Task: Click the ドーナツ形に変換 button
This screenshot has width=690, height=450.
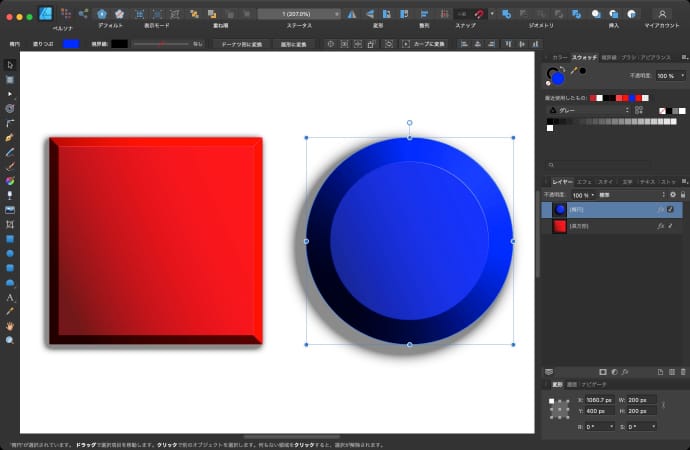Action: click(241, 44)
